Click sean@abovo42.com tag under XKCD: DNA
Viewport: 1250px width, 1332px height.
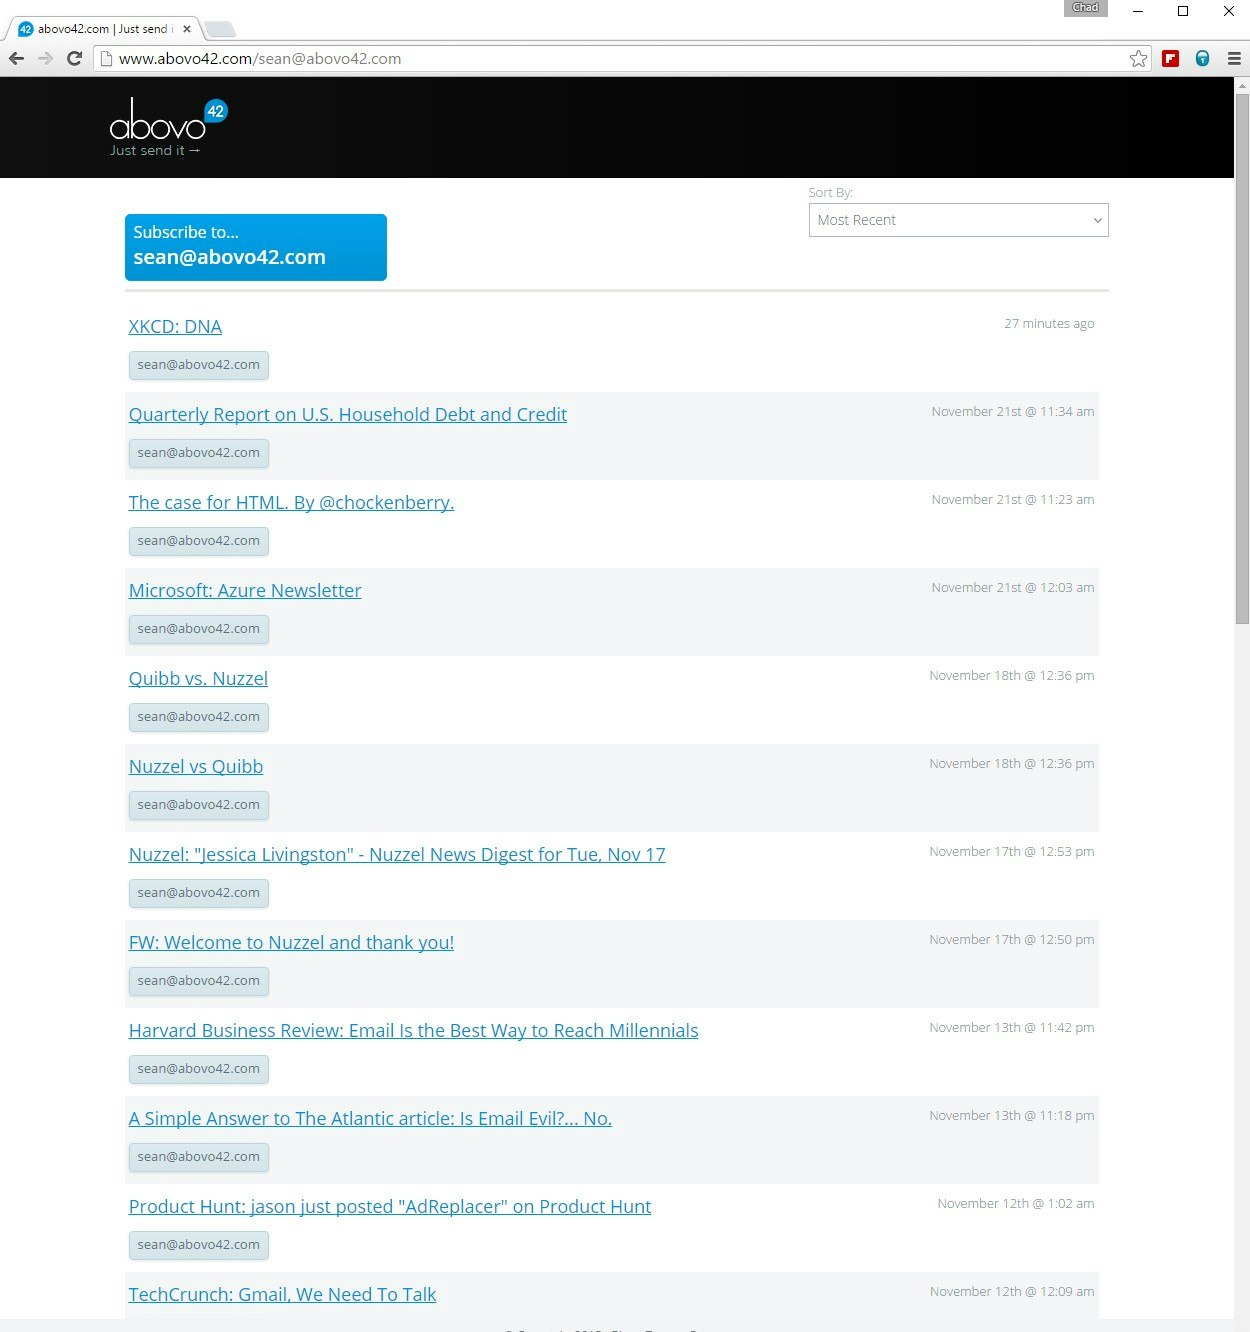(199, 365)
